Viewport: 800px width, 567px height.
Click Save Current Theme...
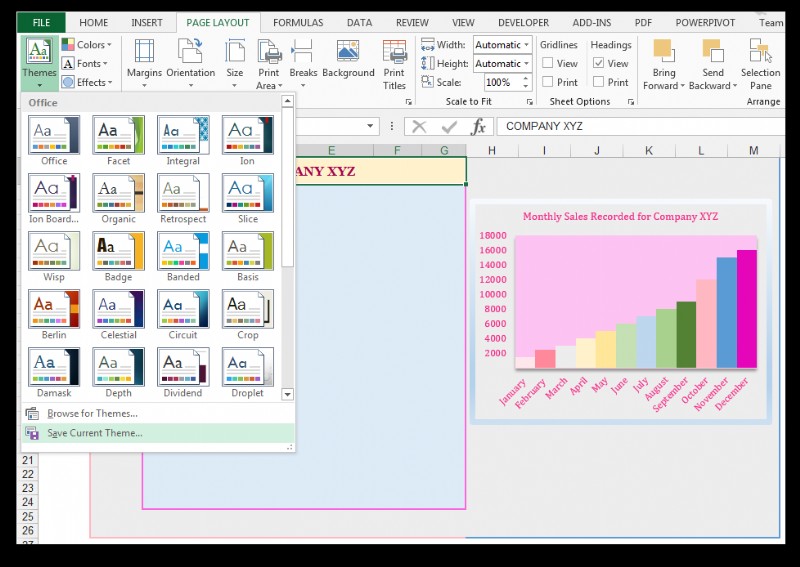tap(158, 433)
